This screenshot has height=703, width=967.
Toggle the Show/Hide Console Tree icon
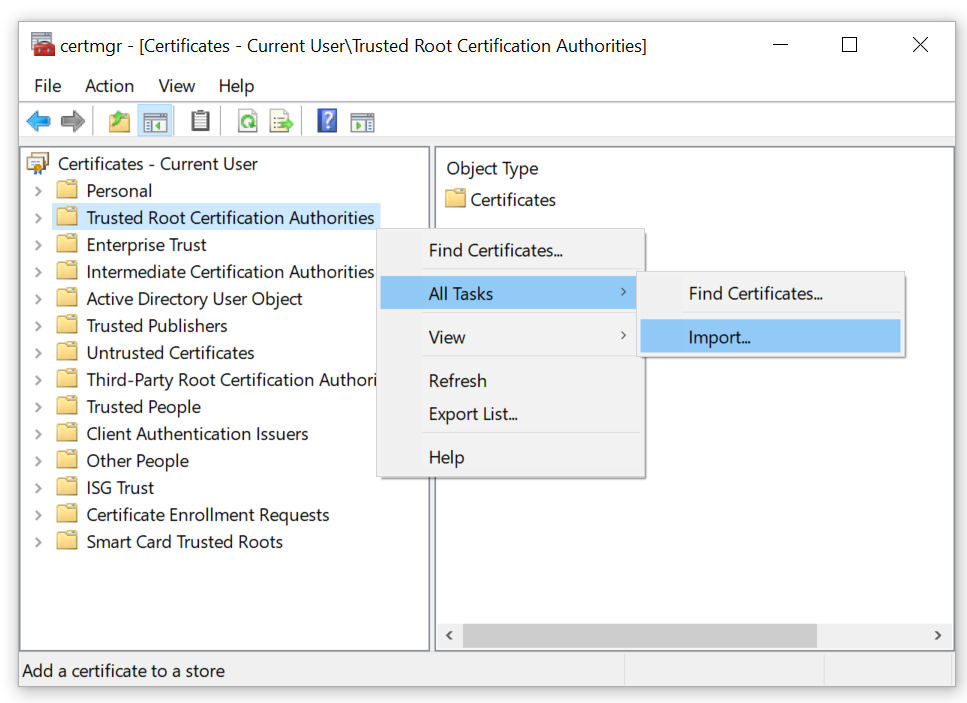pyautogui.click(x=155, y=122)
